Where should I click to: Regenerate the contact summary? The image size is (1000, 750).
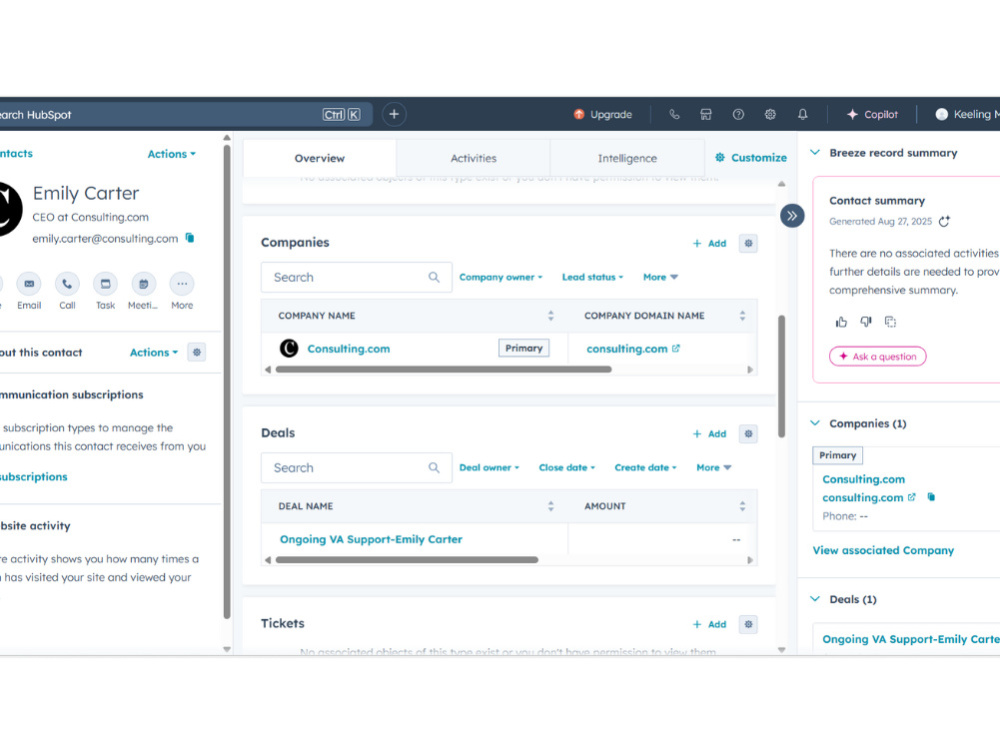coord(945,221)
